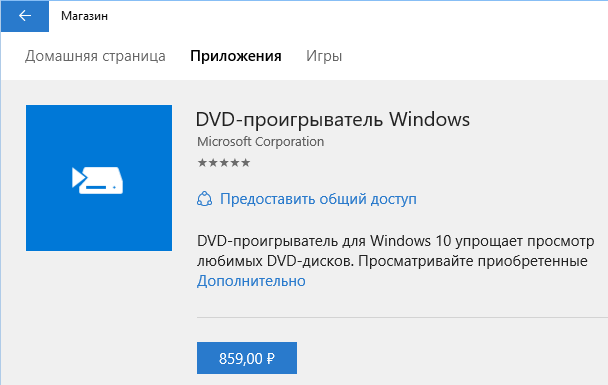This screenshot has width=608, height=385.
Task: Buy the app for 859,00 ₽
Action: point(247,358)
